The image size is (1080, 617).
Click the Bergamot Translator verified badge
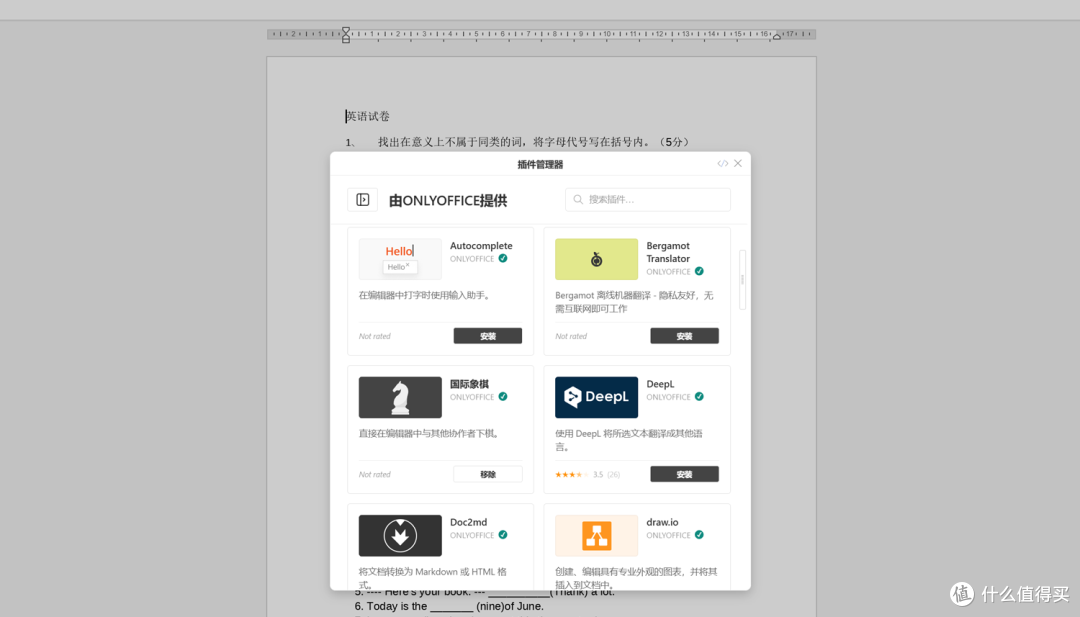point(699,271)
